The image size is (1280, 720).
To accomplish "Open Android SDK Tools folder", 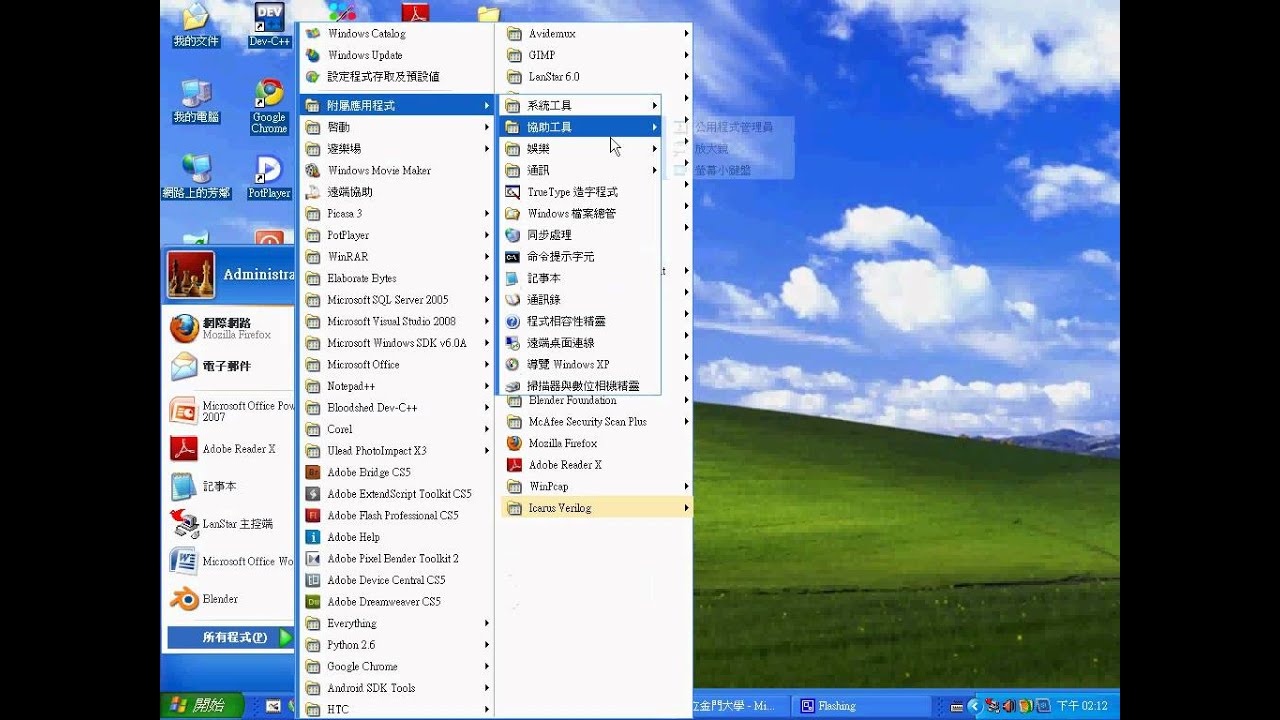I will click(x=396, y=688).
